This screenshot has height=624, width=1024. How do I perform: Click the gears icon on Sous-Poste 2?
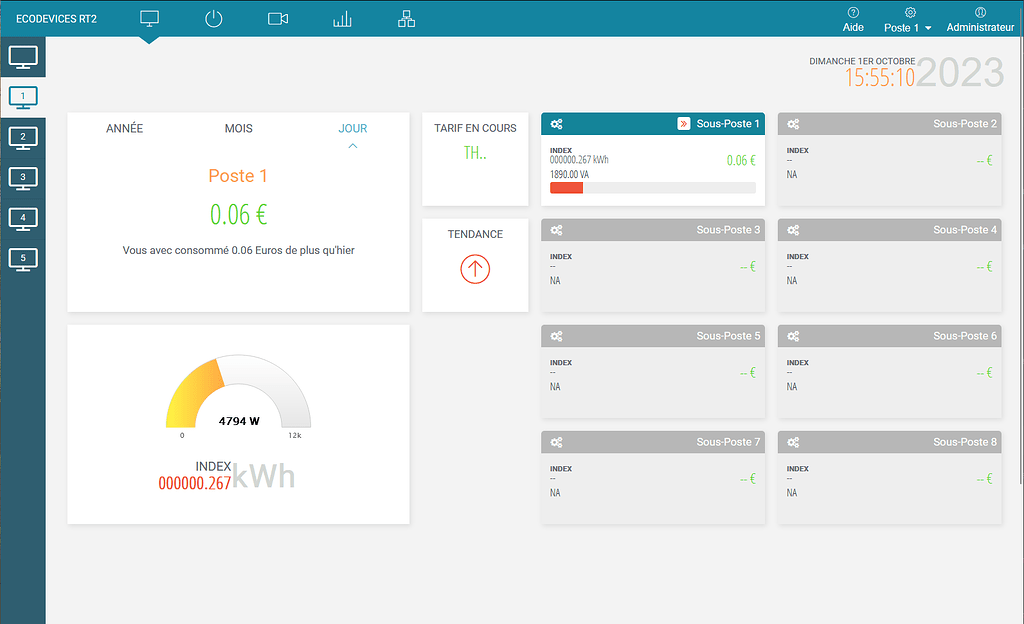tap(792, 123)
